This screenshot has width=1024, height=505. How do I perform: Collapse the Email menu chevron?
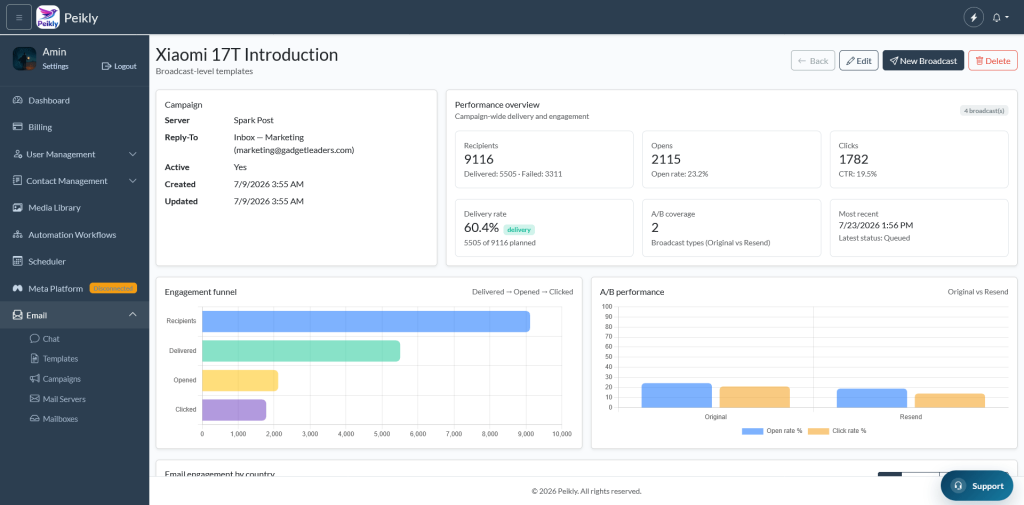[x=133, y=315]
